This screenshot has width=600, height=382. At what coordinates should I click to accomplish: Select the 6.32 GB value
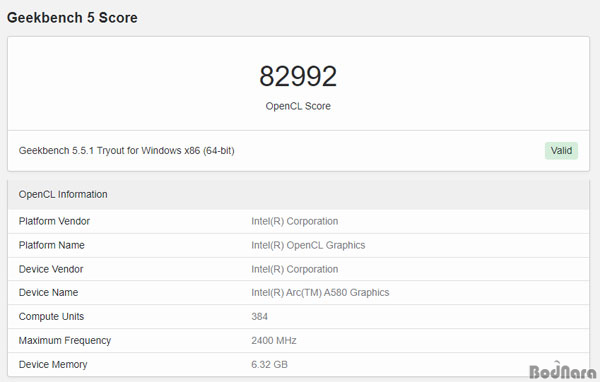click(x=269, y=364)
